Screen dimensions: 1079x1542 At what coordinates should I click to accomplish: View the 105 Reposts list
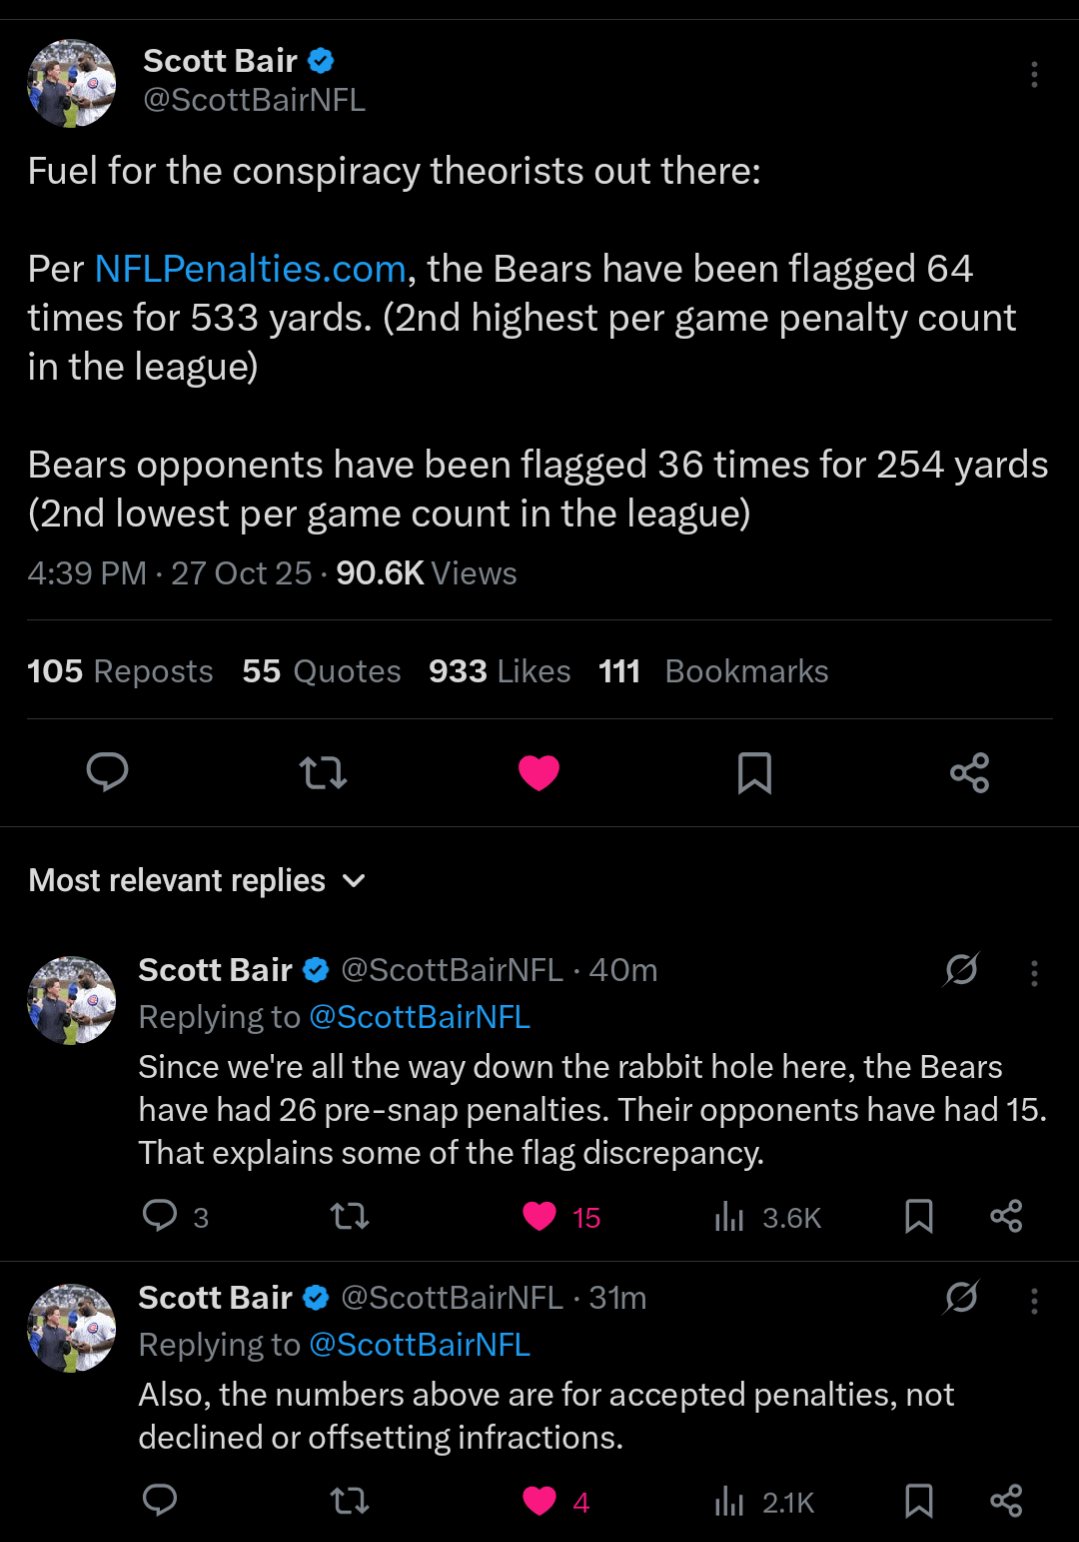tap(120, 671)
